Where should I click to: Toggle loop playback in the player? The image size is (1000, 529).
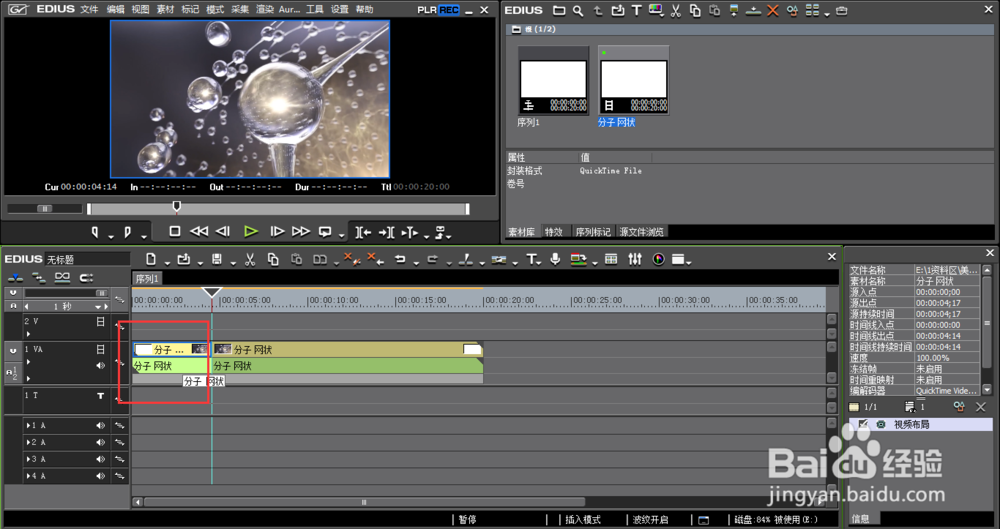tap(325, 232)
